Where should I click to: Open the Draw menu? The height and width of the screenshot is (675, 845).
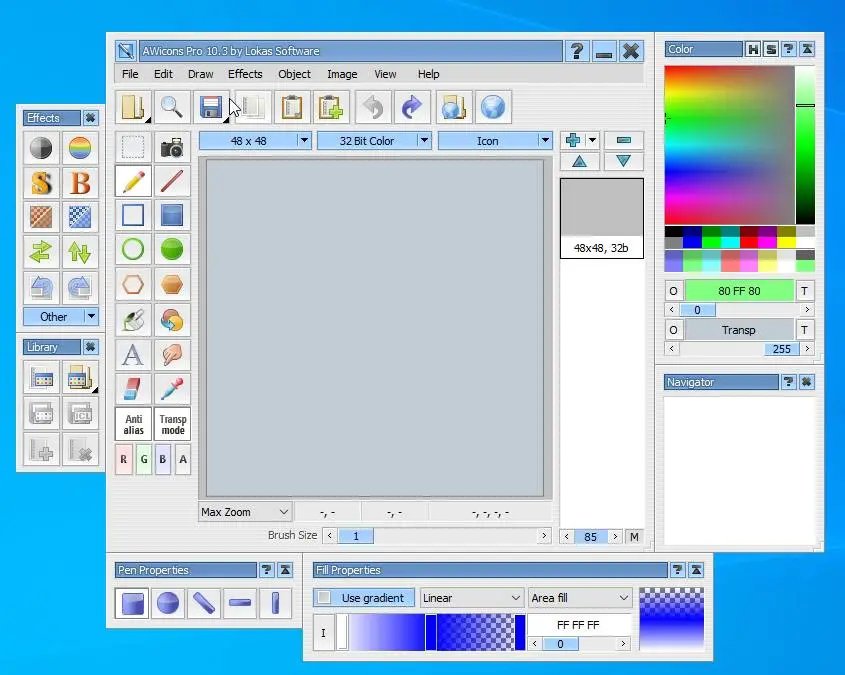point(200,74)
